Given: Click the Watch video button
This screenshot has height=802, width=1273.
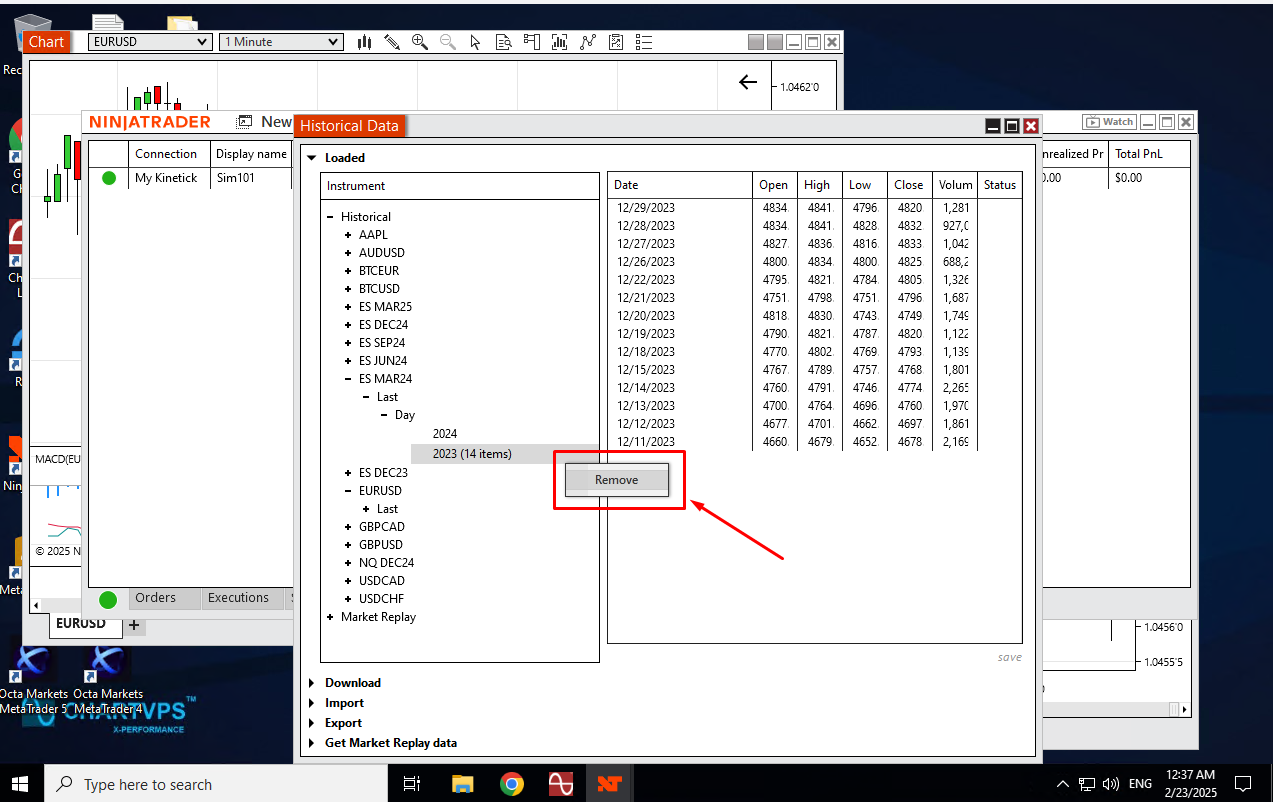Looking at the screenshot, I should tap(1109, 122).
